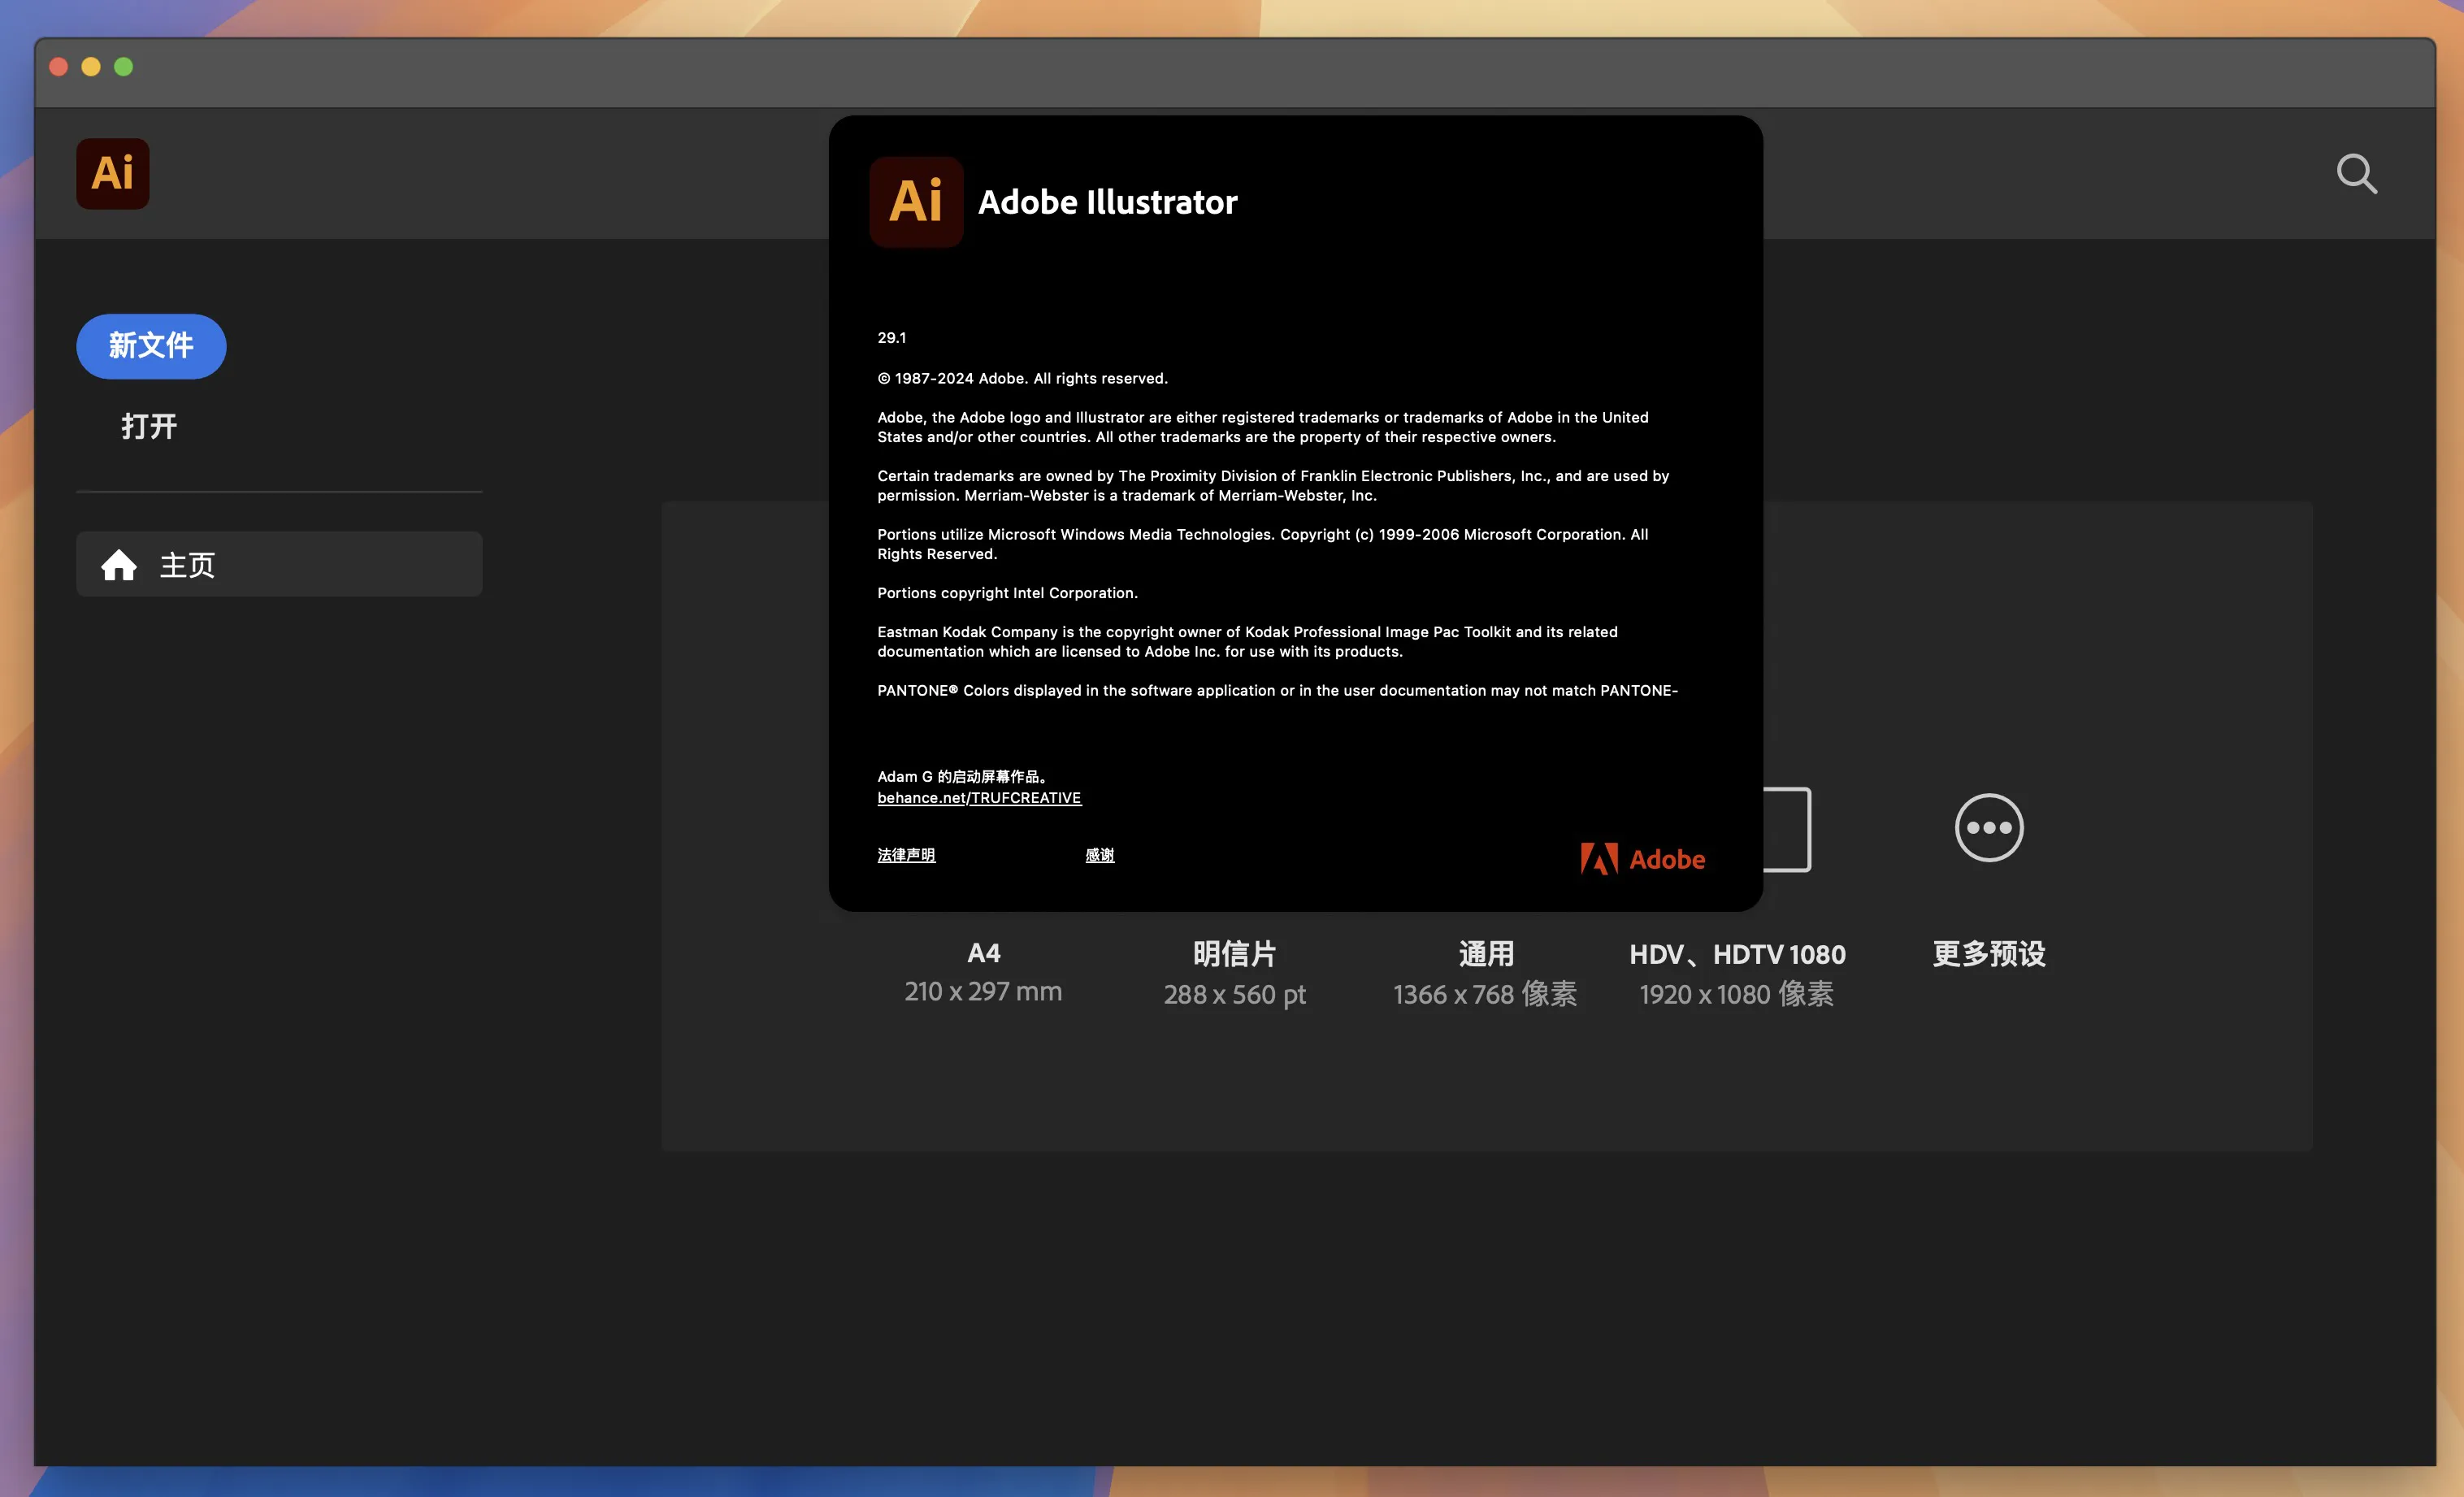The image size is (2464, 1497).
Task: Click the HDTV preset document thumbnail icon
Action: [1787, 829]
